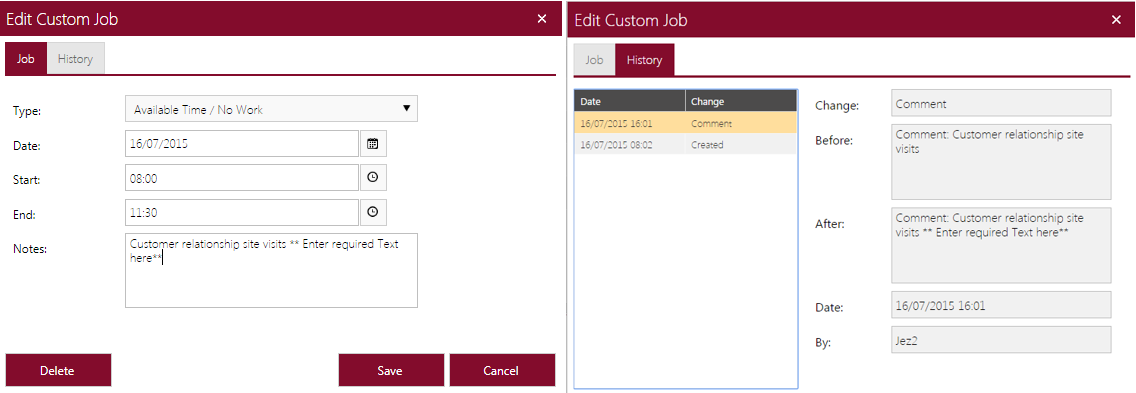Open History tab in left window
Viewport: 1136px width, 393px height.
click(x=75, y=59)
